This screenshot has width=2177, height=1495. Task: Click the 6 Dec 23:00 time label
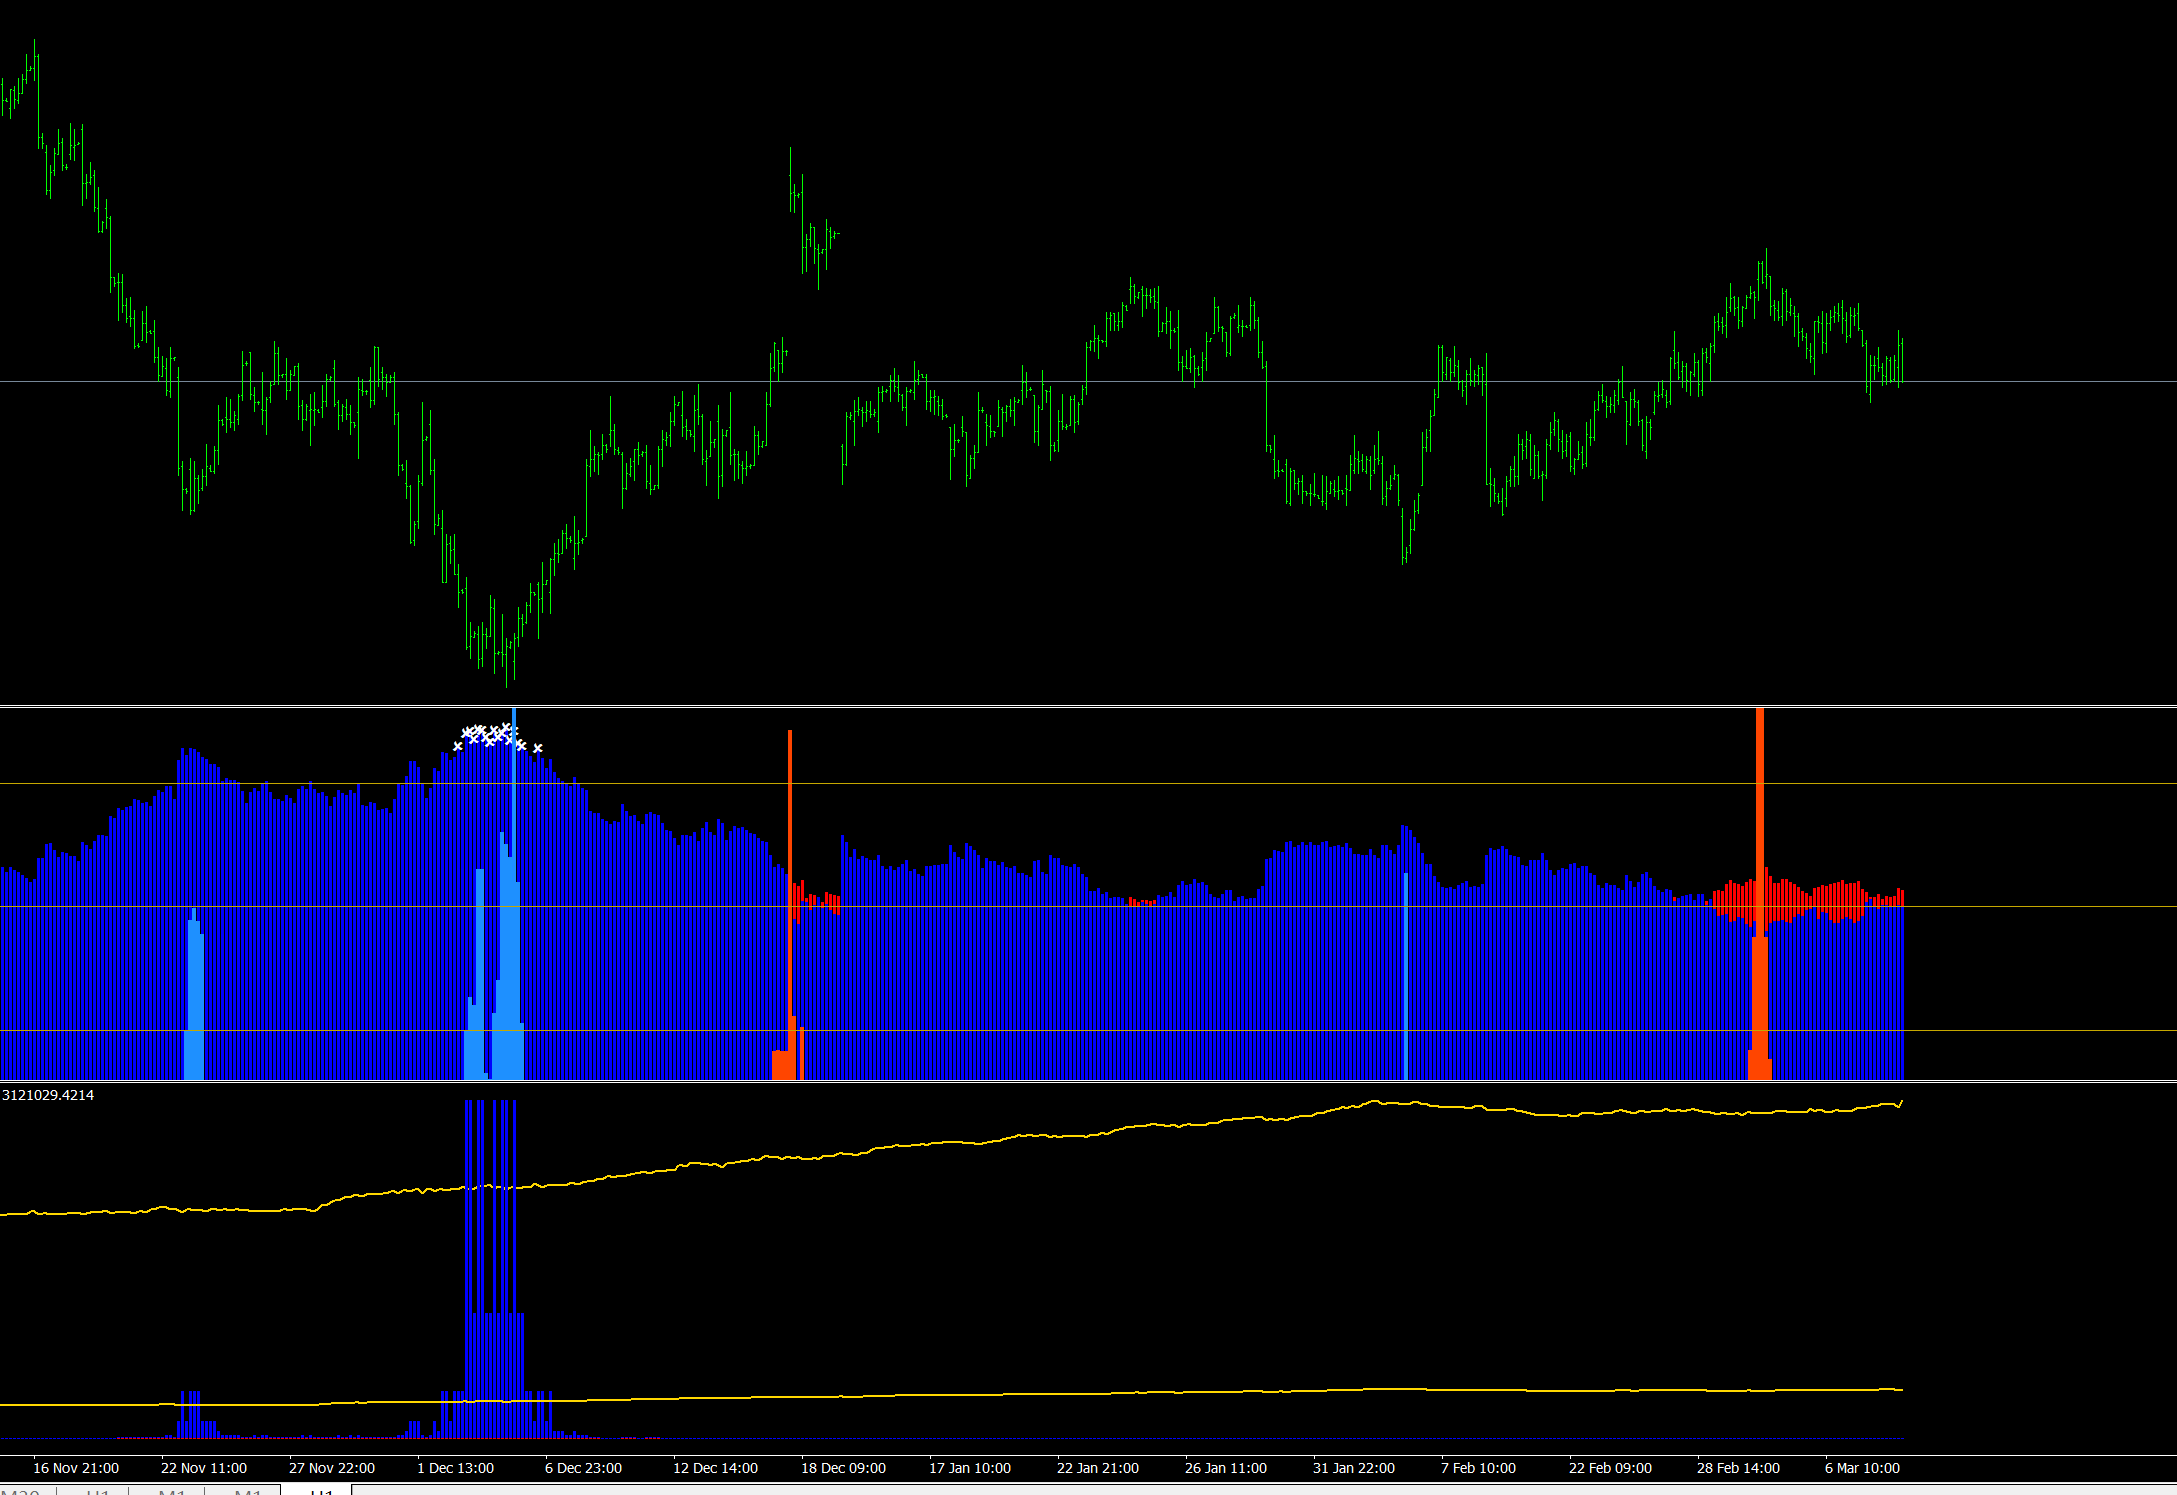(584, 1468)
